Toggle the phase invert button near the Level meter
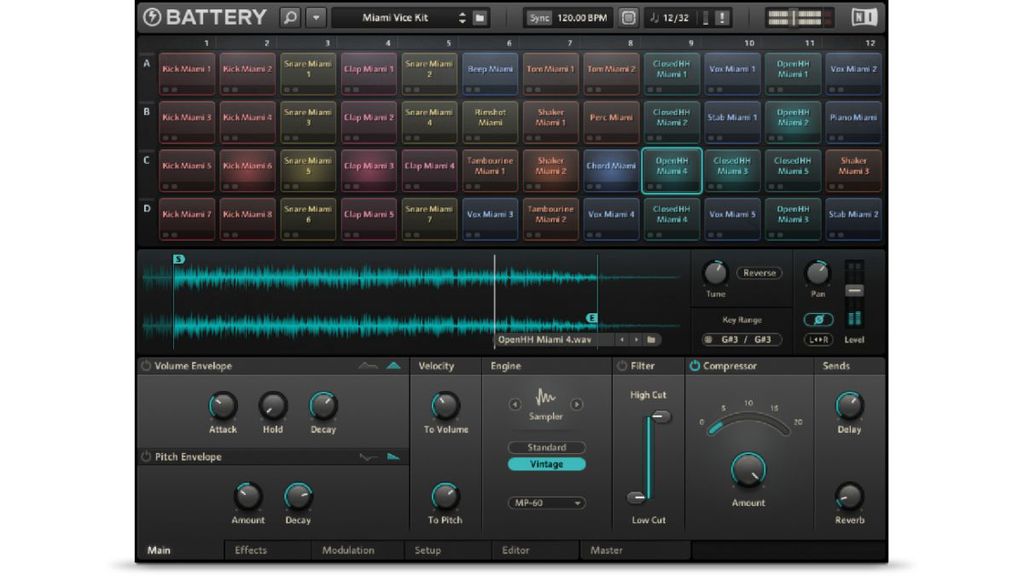1024x576 pixels. (x=819, y=320)
